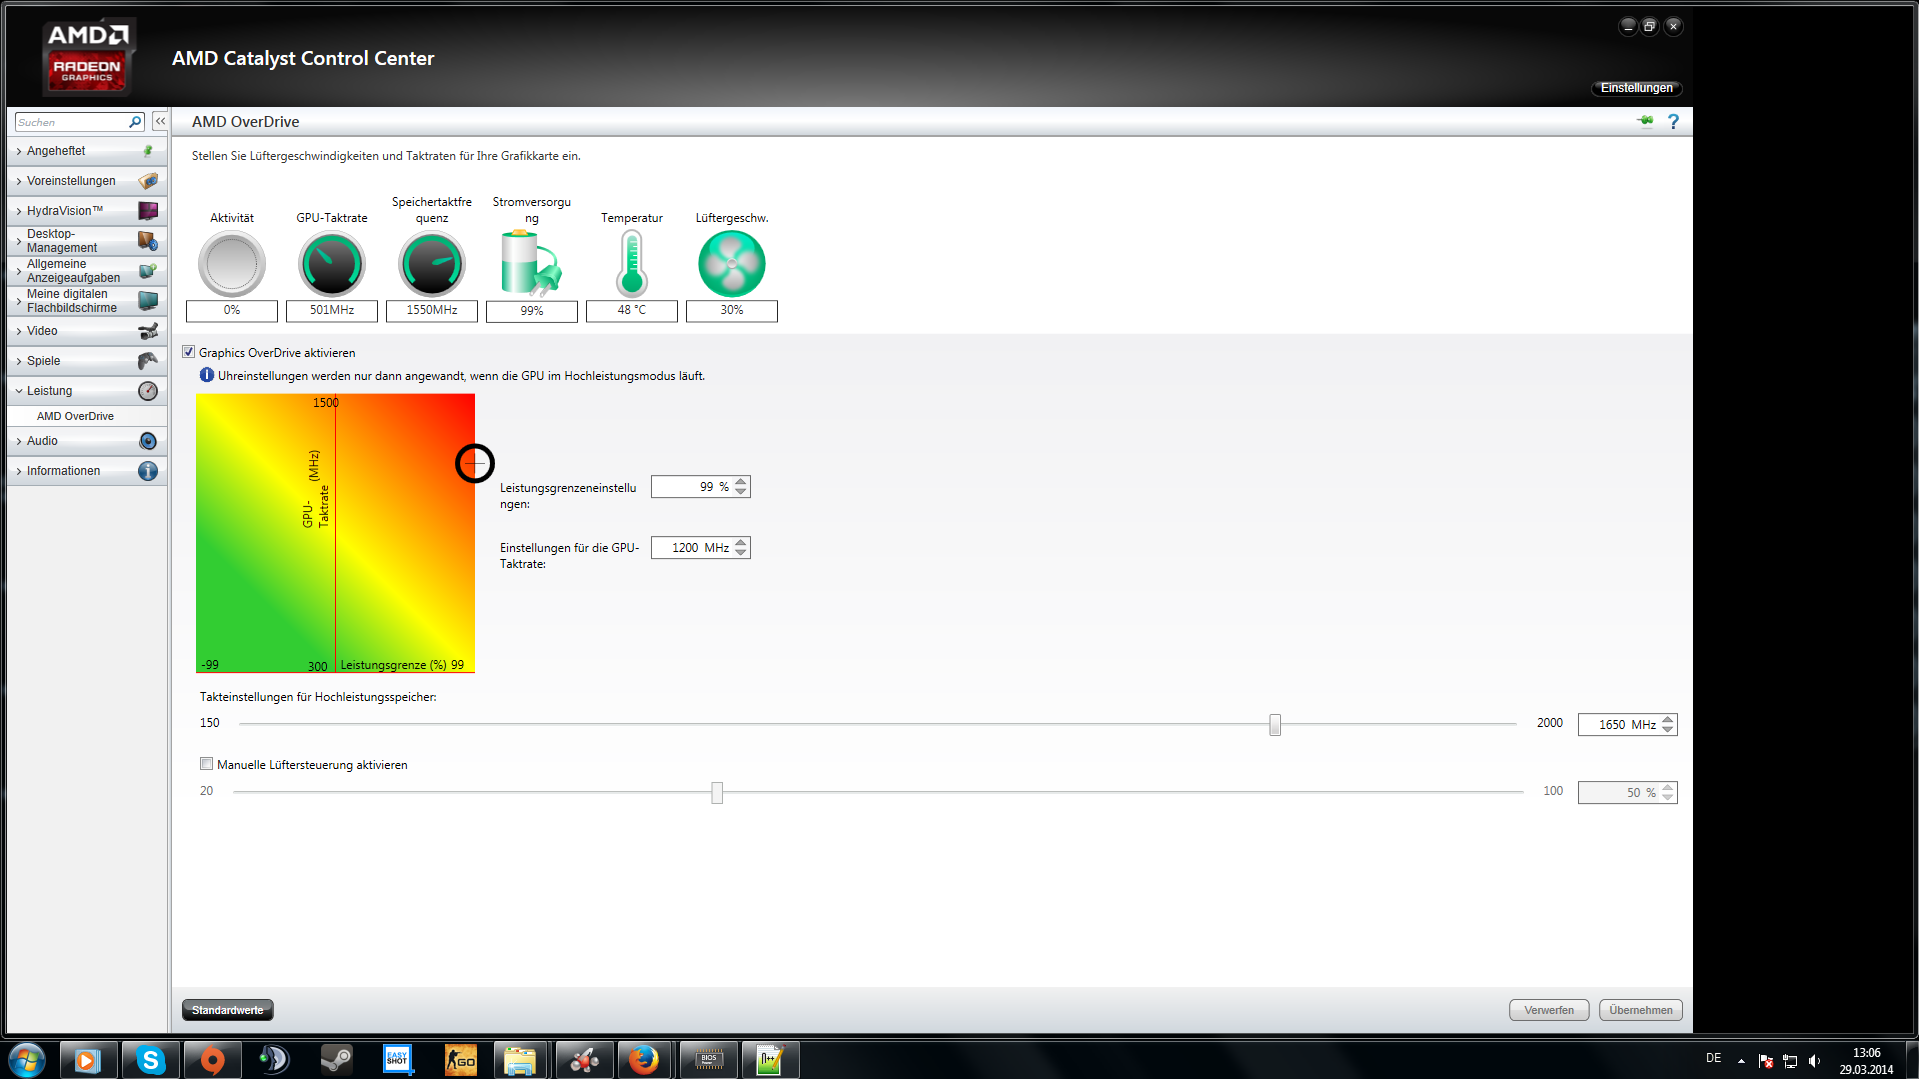Open the HydraVision menu label
The width and height of the screenshot is (1919, 1079).
[x=65, y=211]
